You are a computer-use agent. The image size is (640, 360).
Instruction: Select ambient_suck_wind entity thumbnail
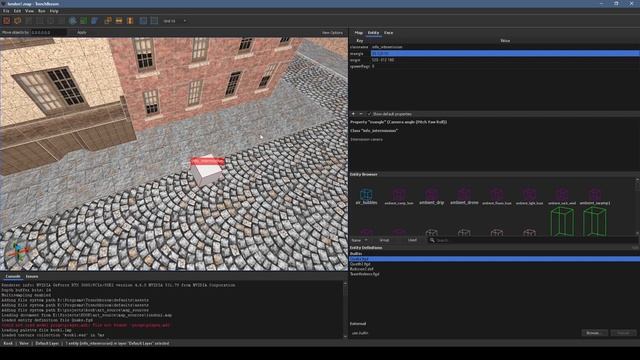point(562,196)
